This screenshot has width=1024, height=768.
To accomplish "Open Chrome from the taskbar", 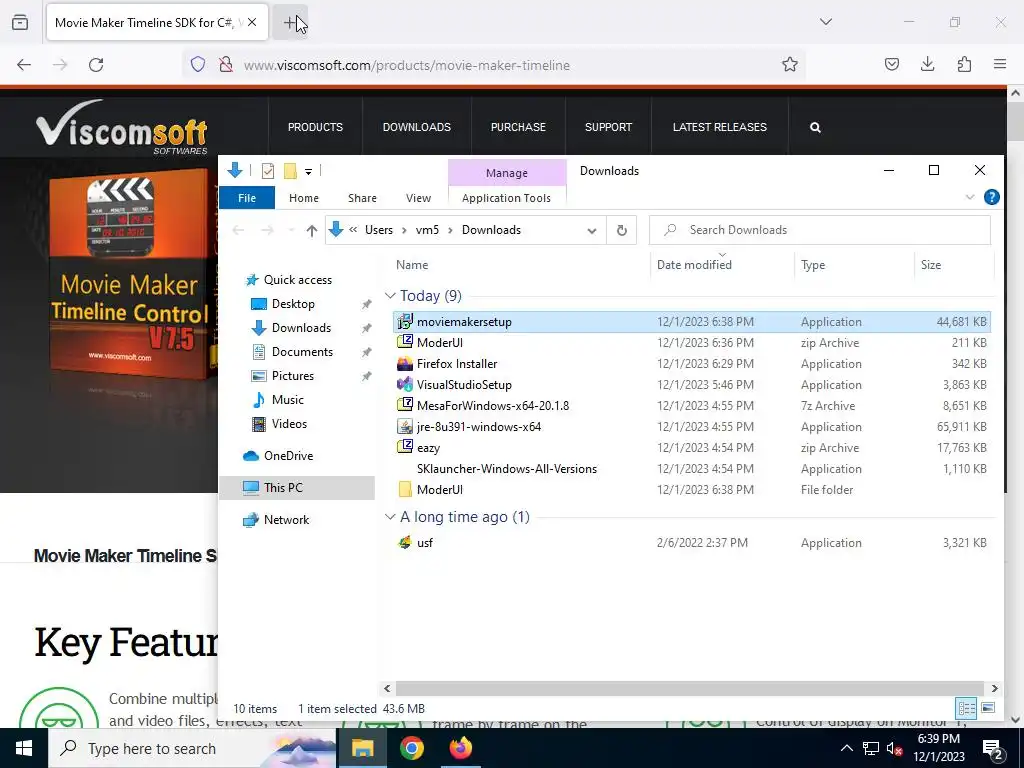I will point(411,748).
